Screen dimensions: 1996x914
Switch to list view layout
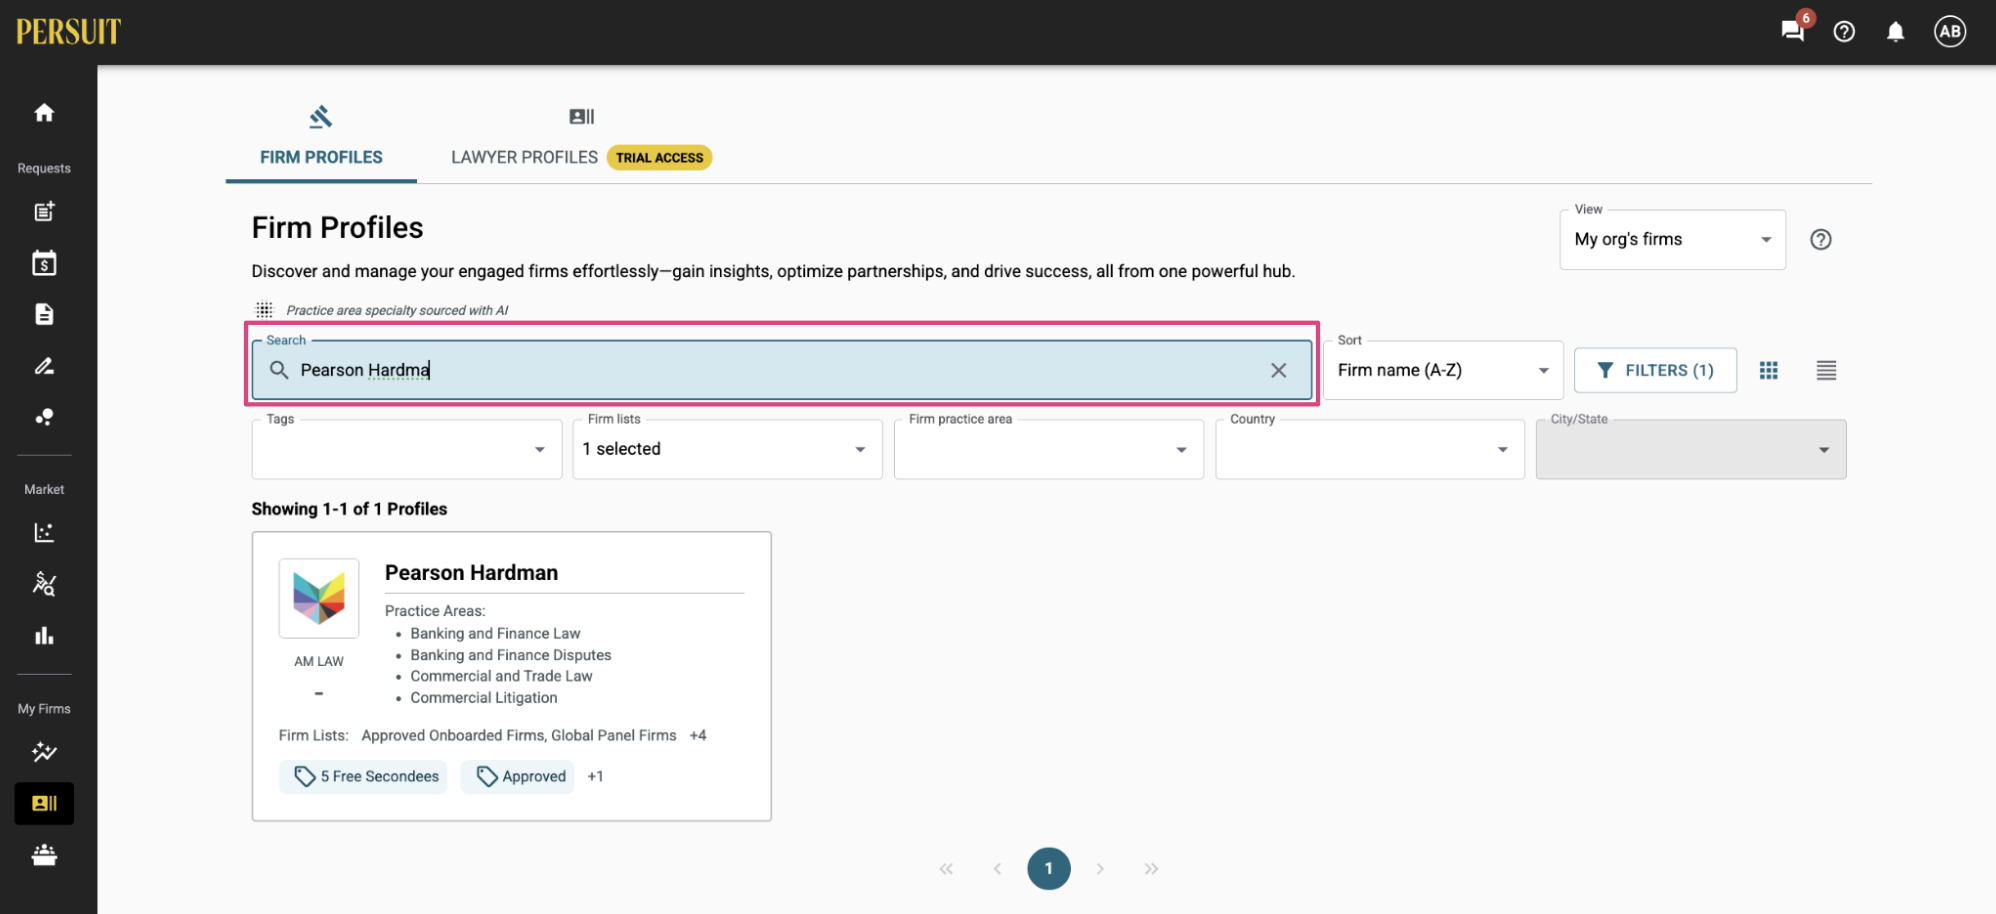1826,370
